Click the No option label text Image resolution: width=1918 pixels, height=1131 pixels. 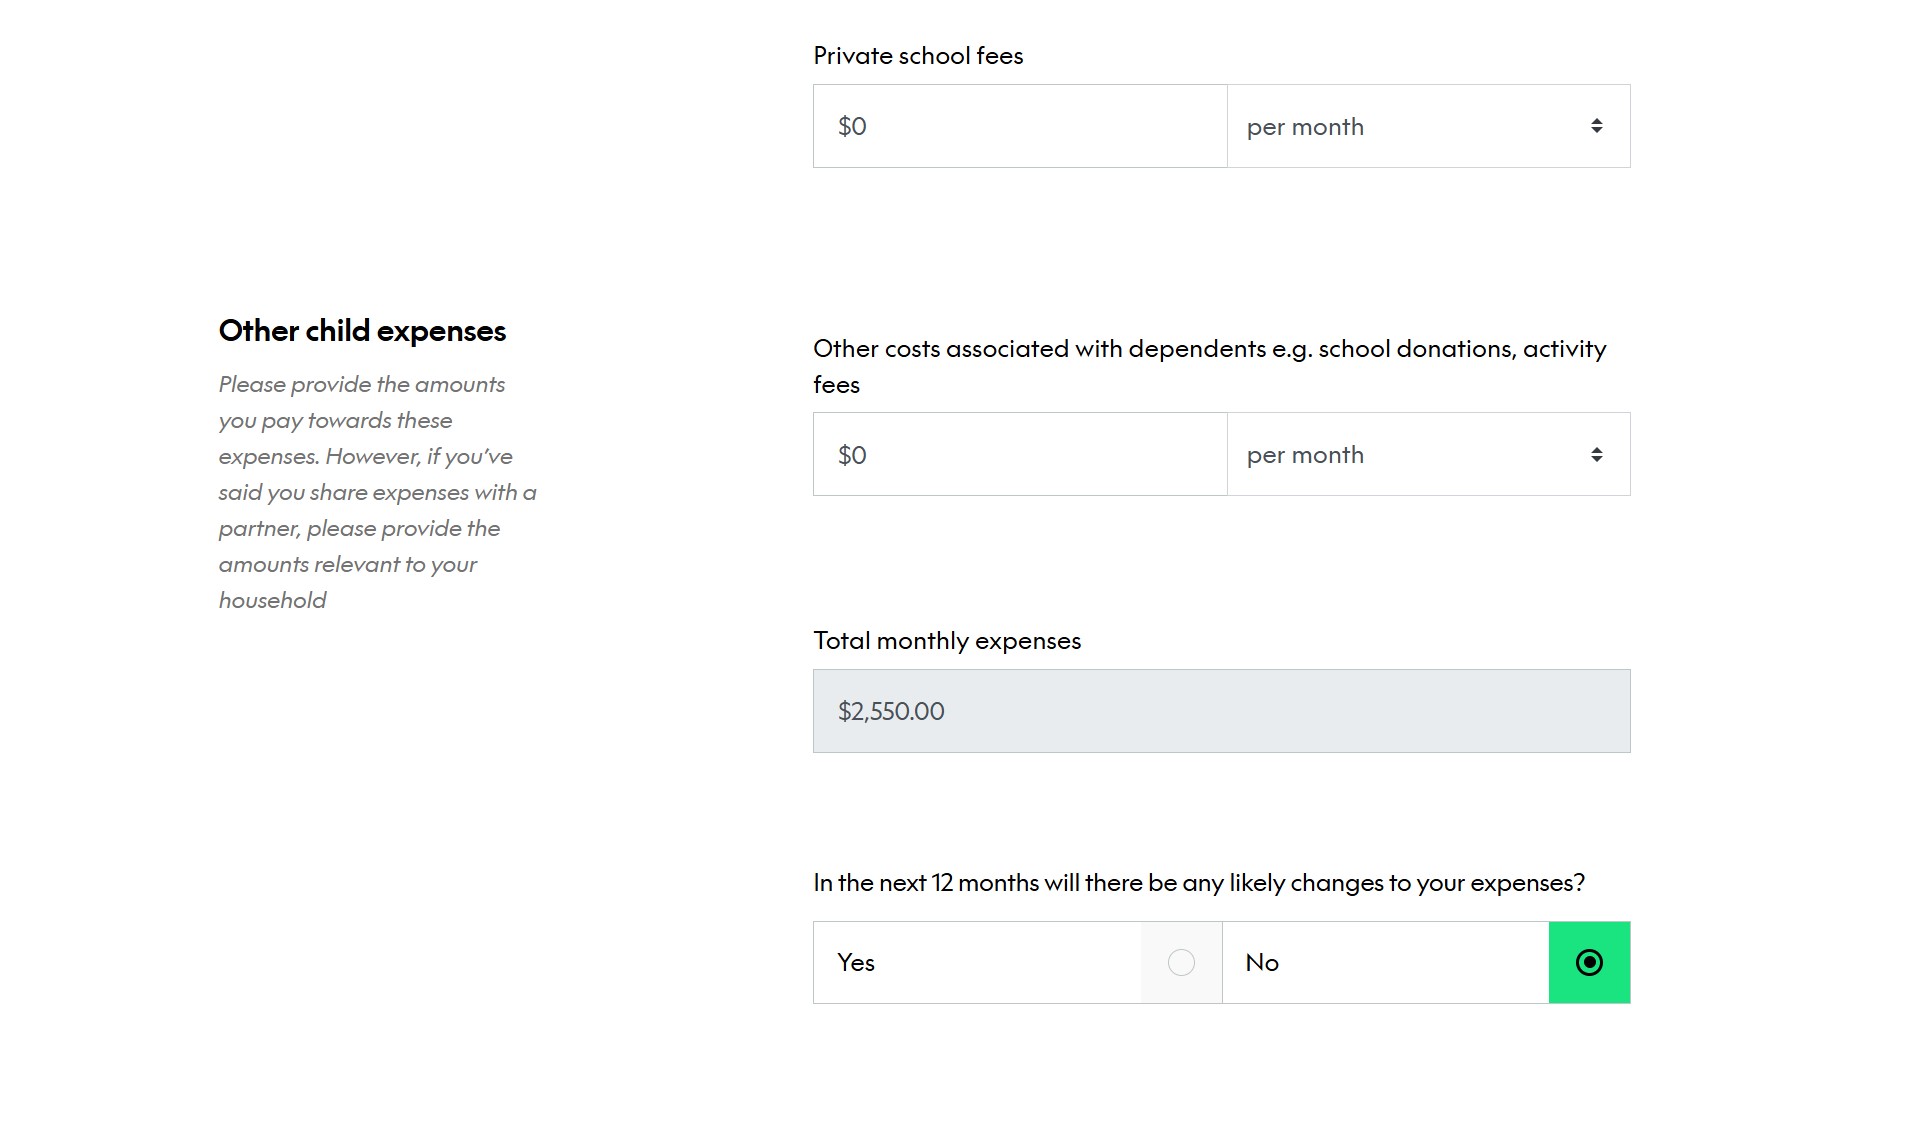click(1262, 962)
